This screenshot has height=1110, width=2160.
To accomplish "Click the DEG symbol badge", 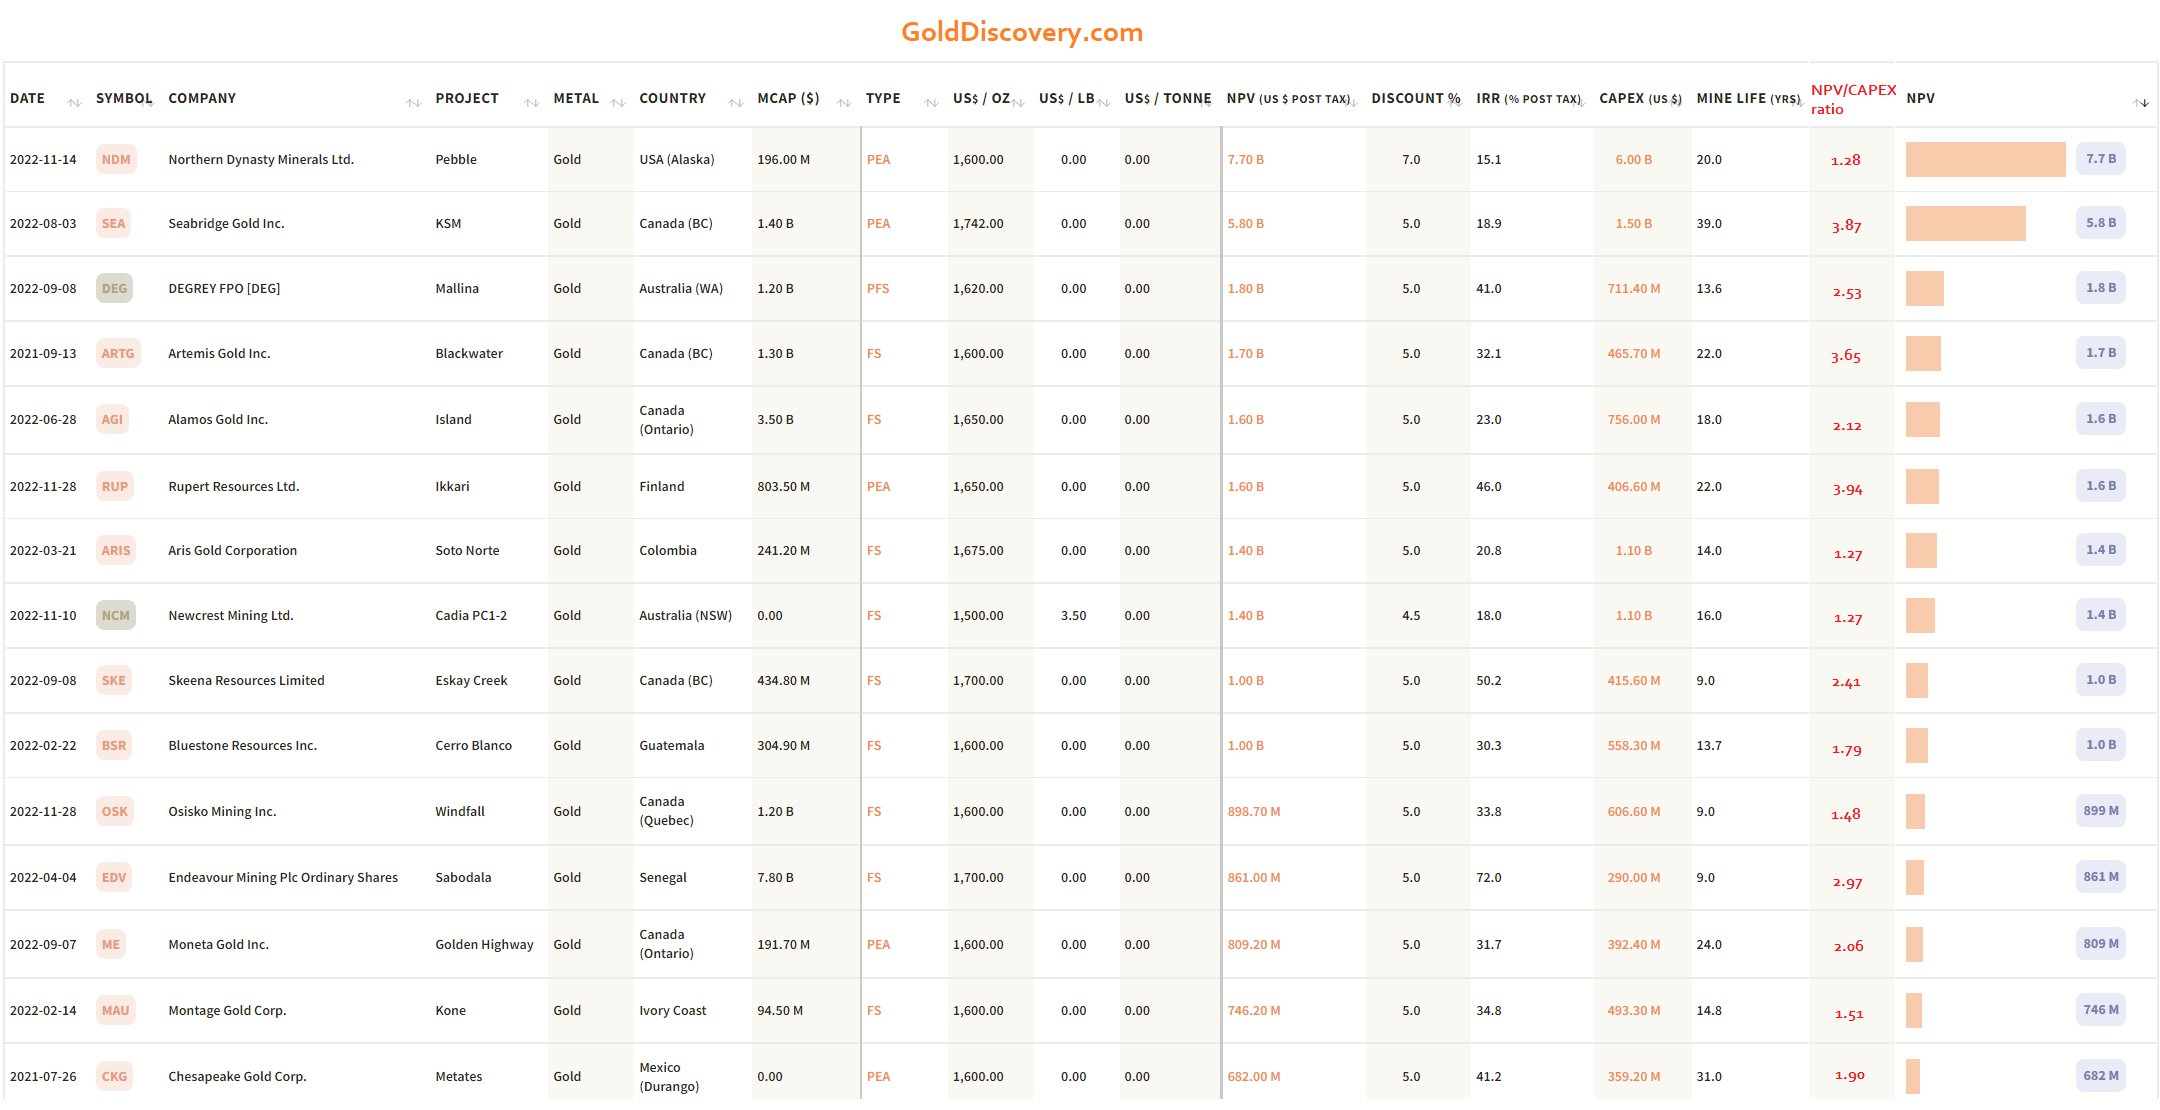I will (115, 289).
